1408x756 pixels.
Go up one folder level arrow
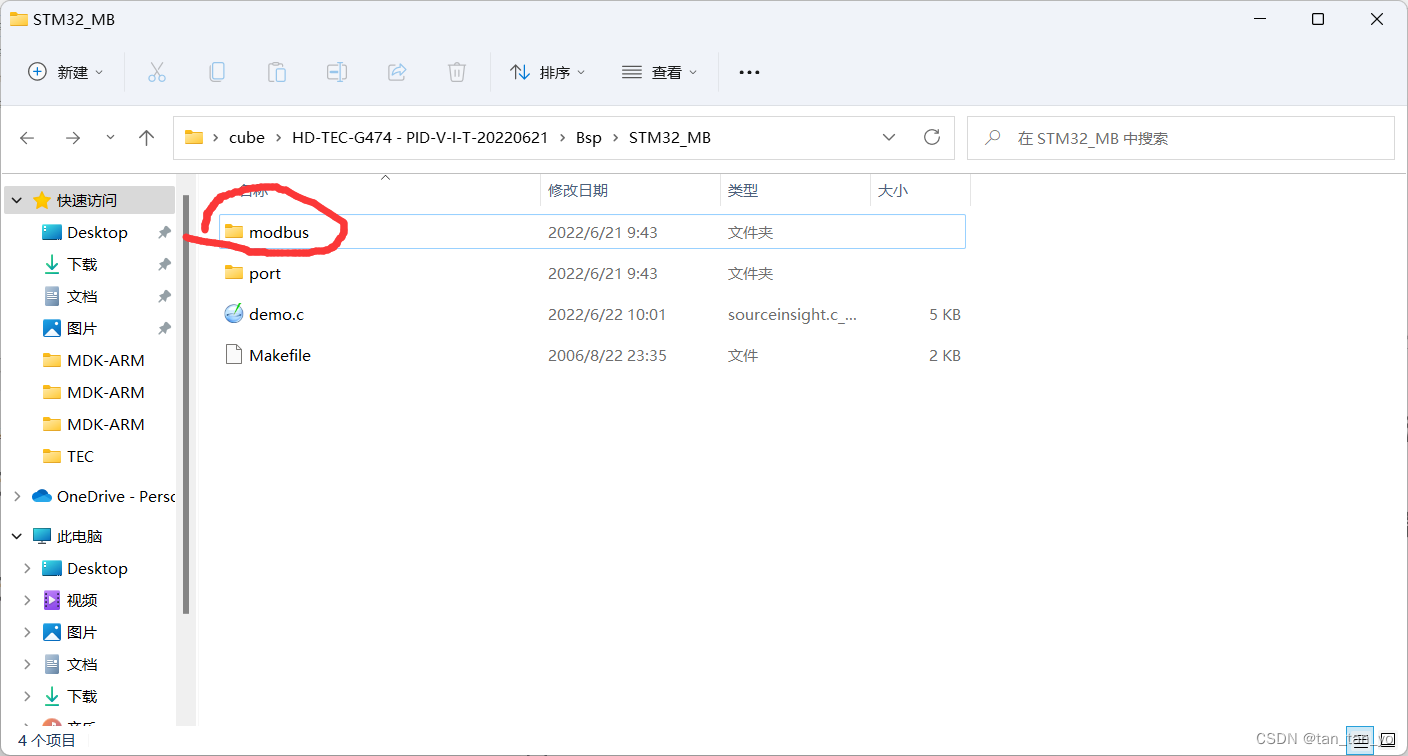147,138
